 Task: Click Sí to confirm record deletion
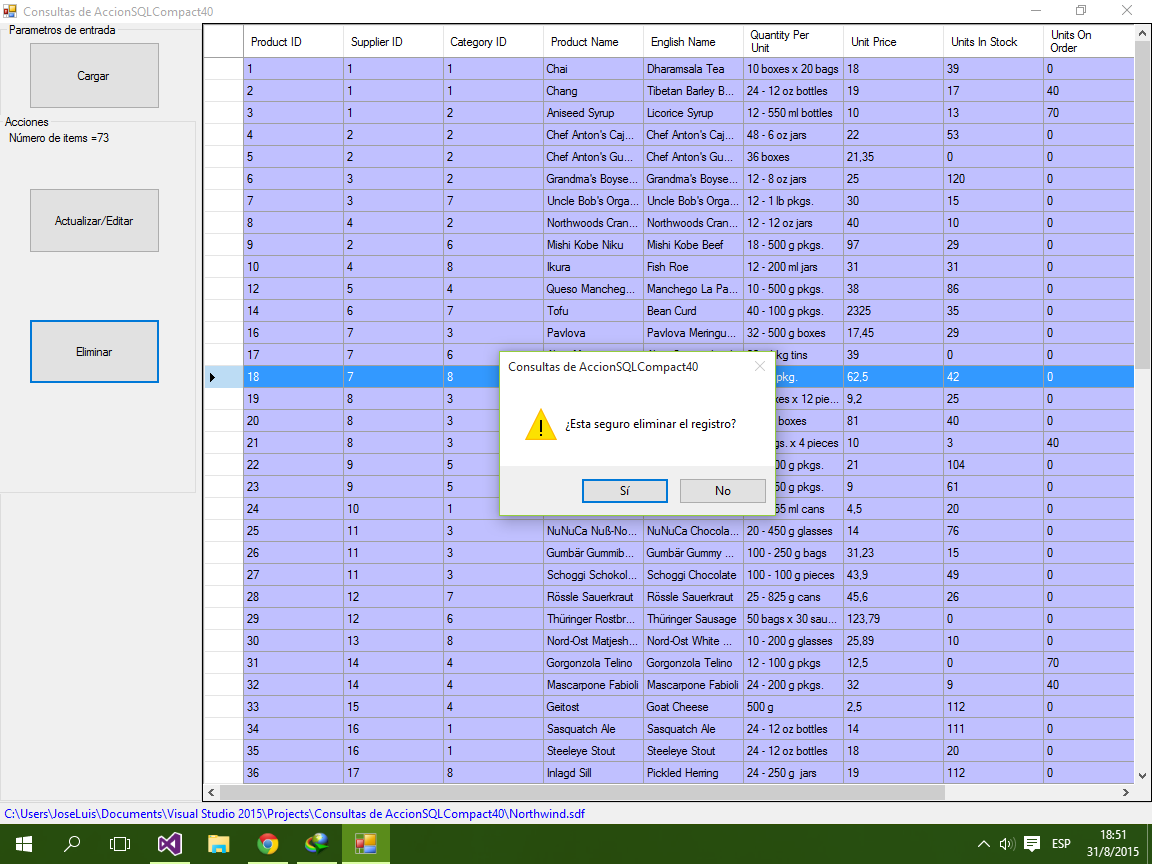coord(624,491)
